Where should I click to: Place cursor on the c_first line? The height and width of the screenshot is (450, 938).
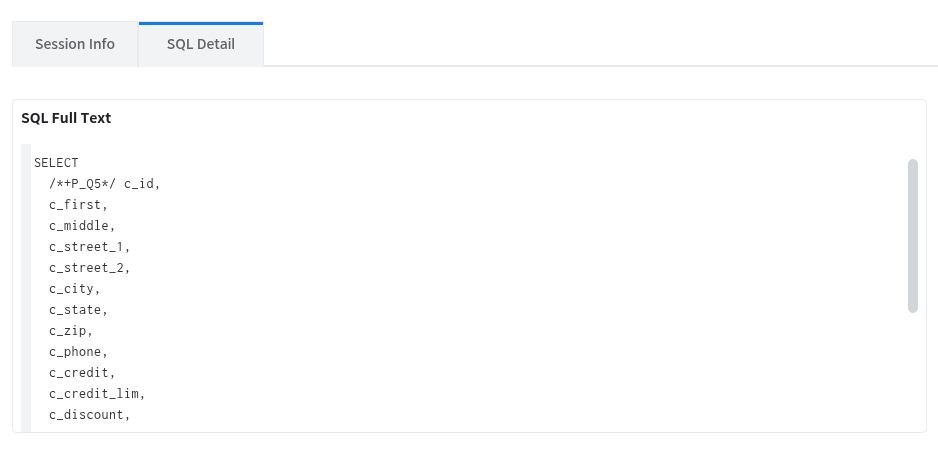78,204
